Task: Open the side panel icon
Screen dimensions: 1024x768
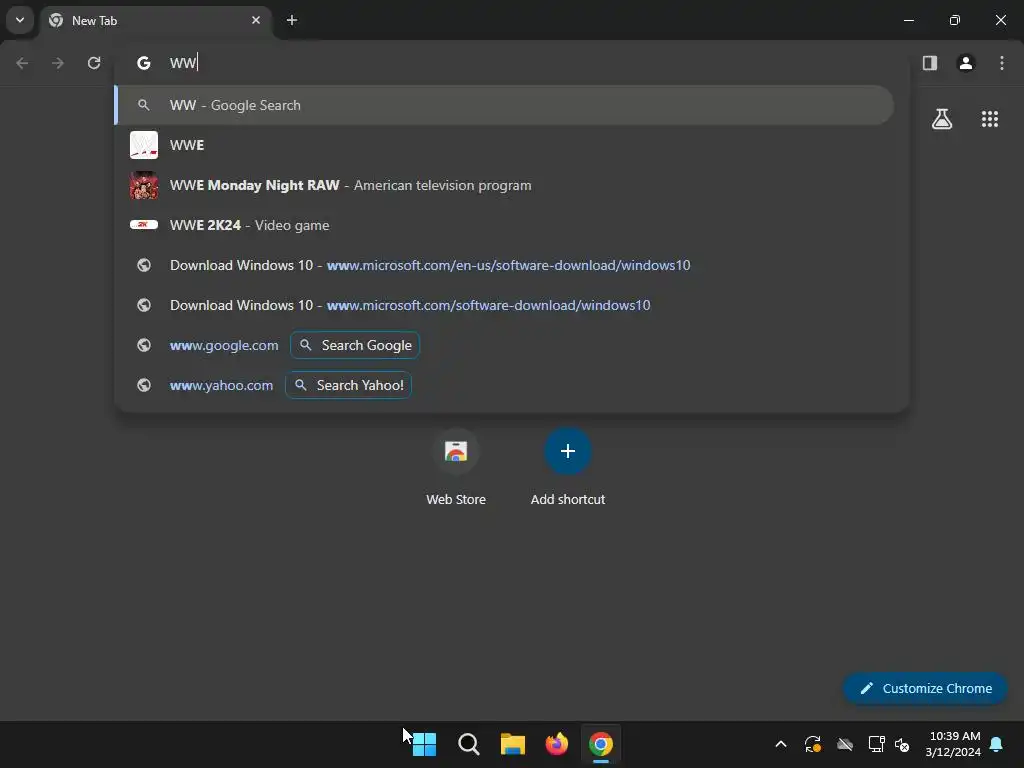Action: (x=930, y=63)
